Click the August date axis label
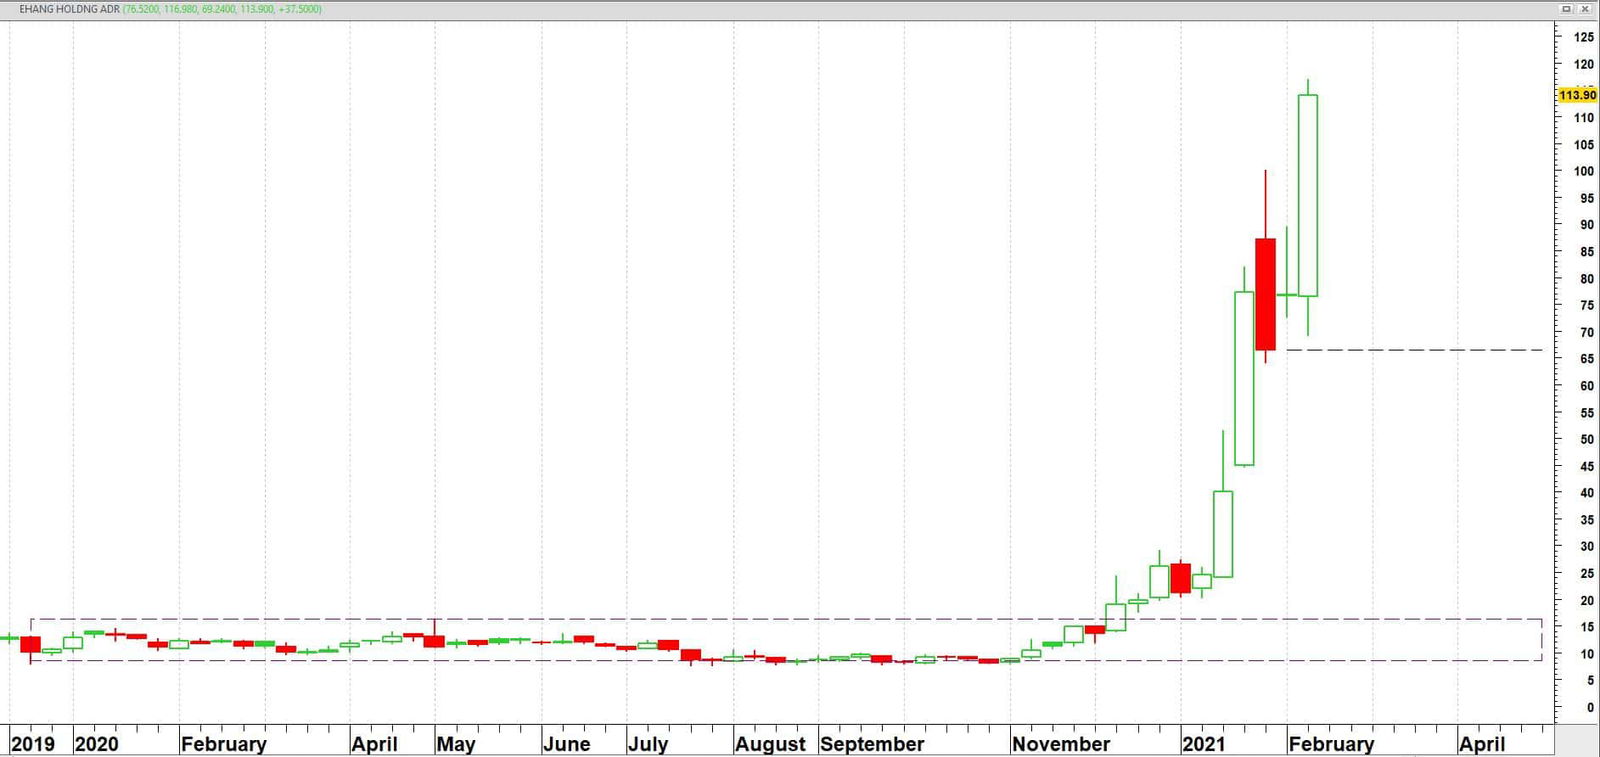The width and height of the screenshot is (1600, 757). [x=770, y=744]
